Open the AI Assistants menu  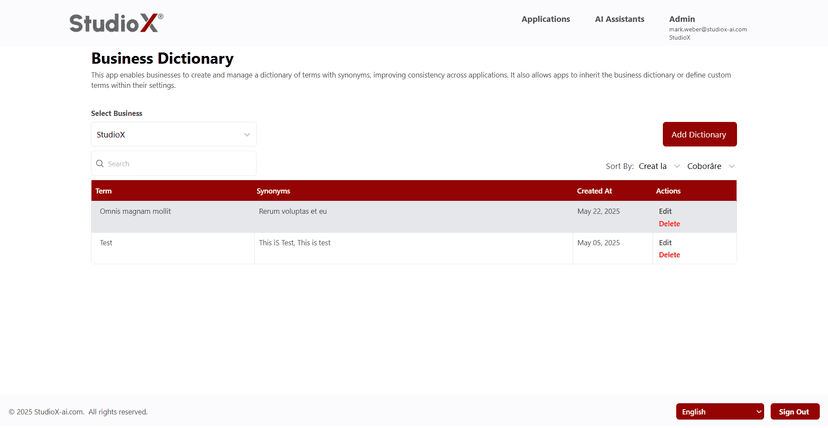tap(619, 19)
